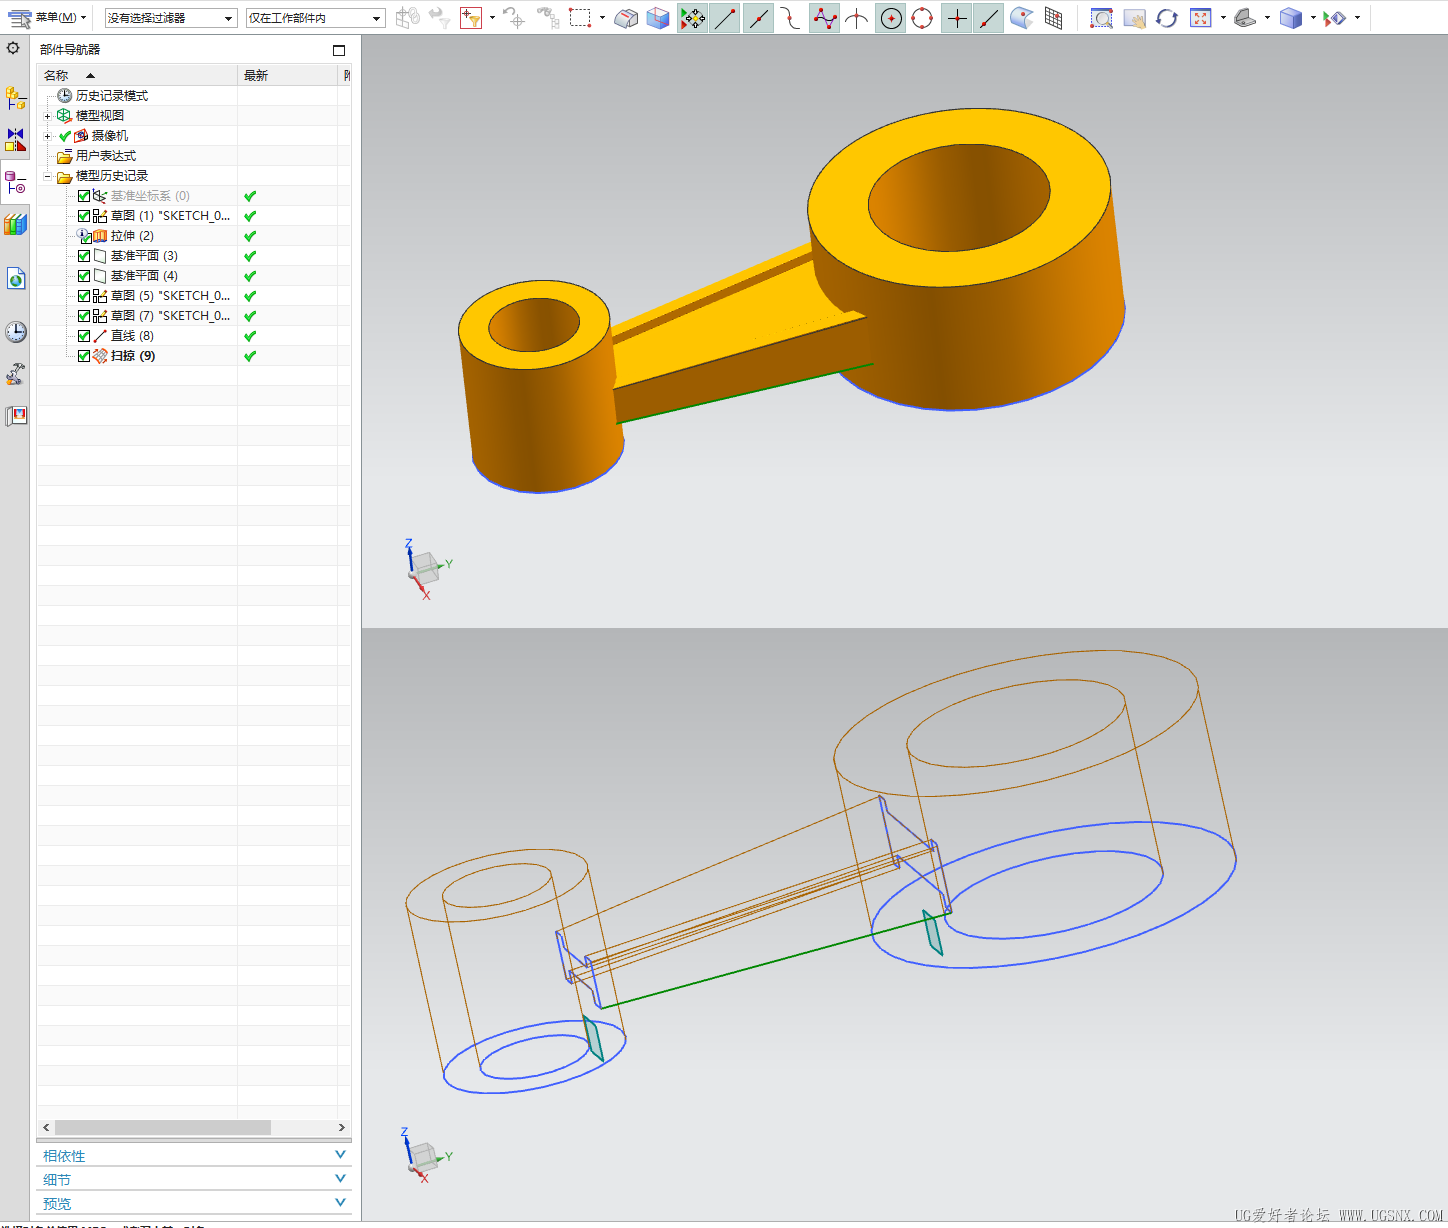Toggle the 拉伸 (2) feature checkbox
The width and height of the screenshot is (1448, 1228).
(84, 236)
